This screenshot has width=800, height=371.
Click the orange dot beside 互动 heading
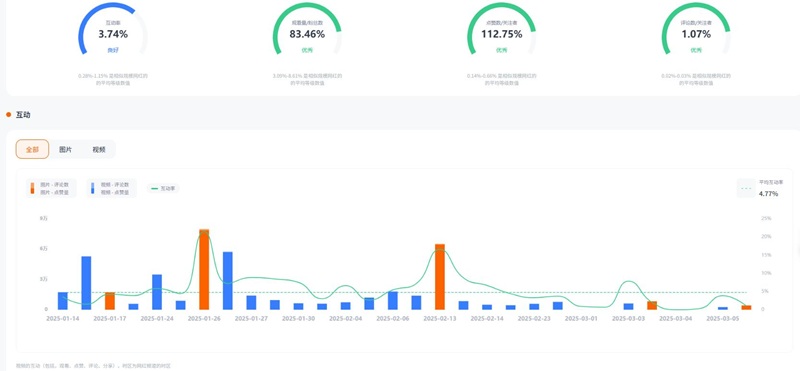9,115
